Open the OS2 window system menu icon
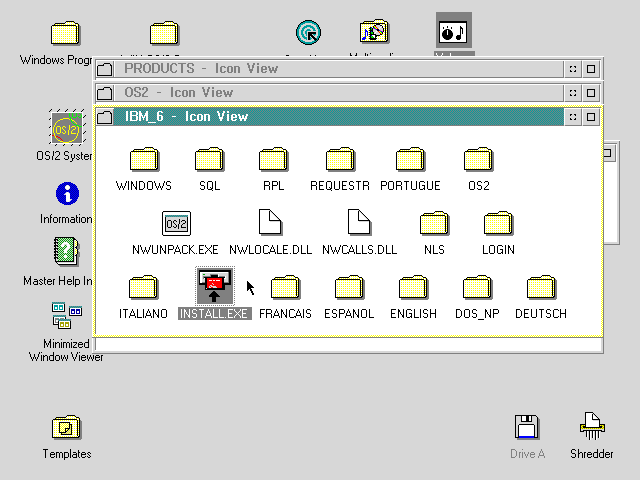The image size is (640, 480). pyautogui.click(x=105, y=93)
